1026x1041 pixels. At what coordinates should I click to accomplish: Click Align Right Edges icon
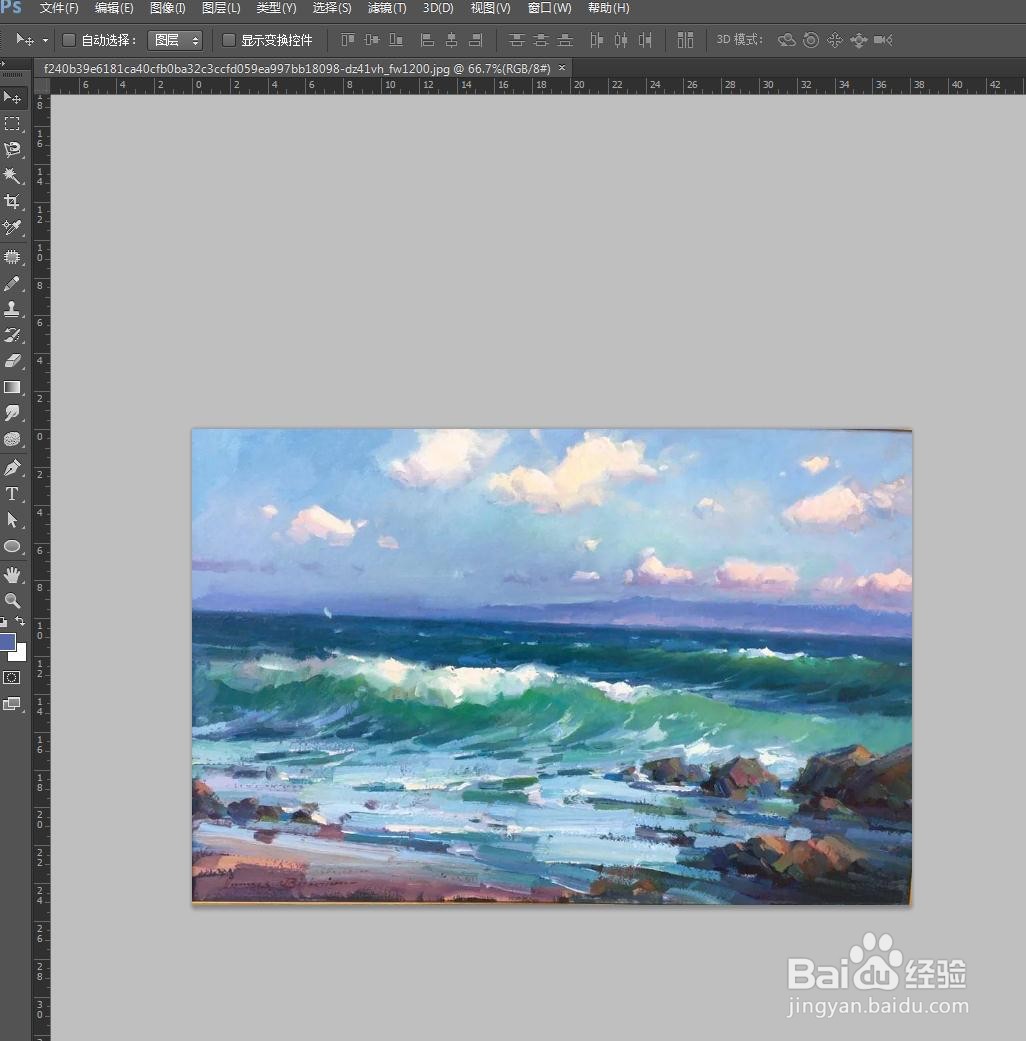(475, 40)
